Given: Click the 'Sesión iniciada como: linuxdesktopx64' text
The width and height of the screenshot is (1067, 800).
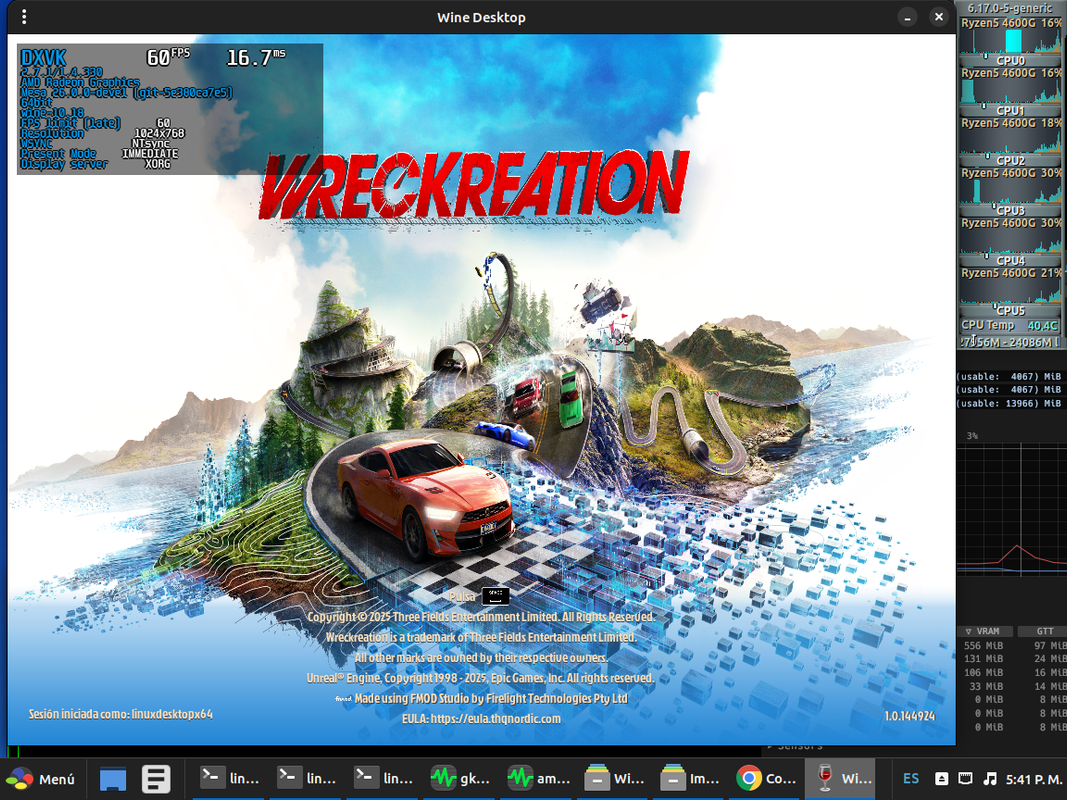Looking at the screenshot, I should 120,714.
